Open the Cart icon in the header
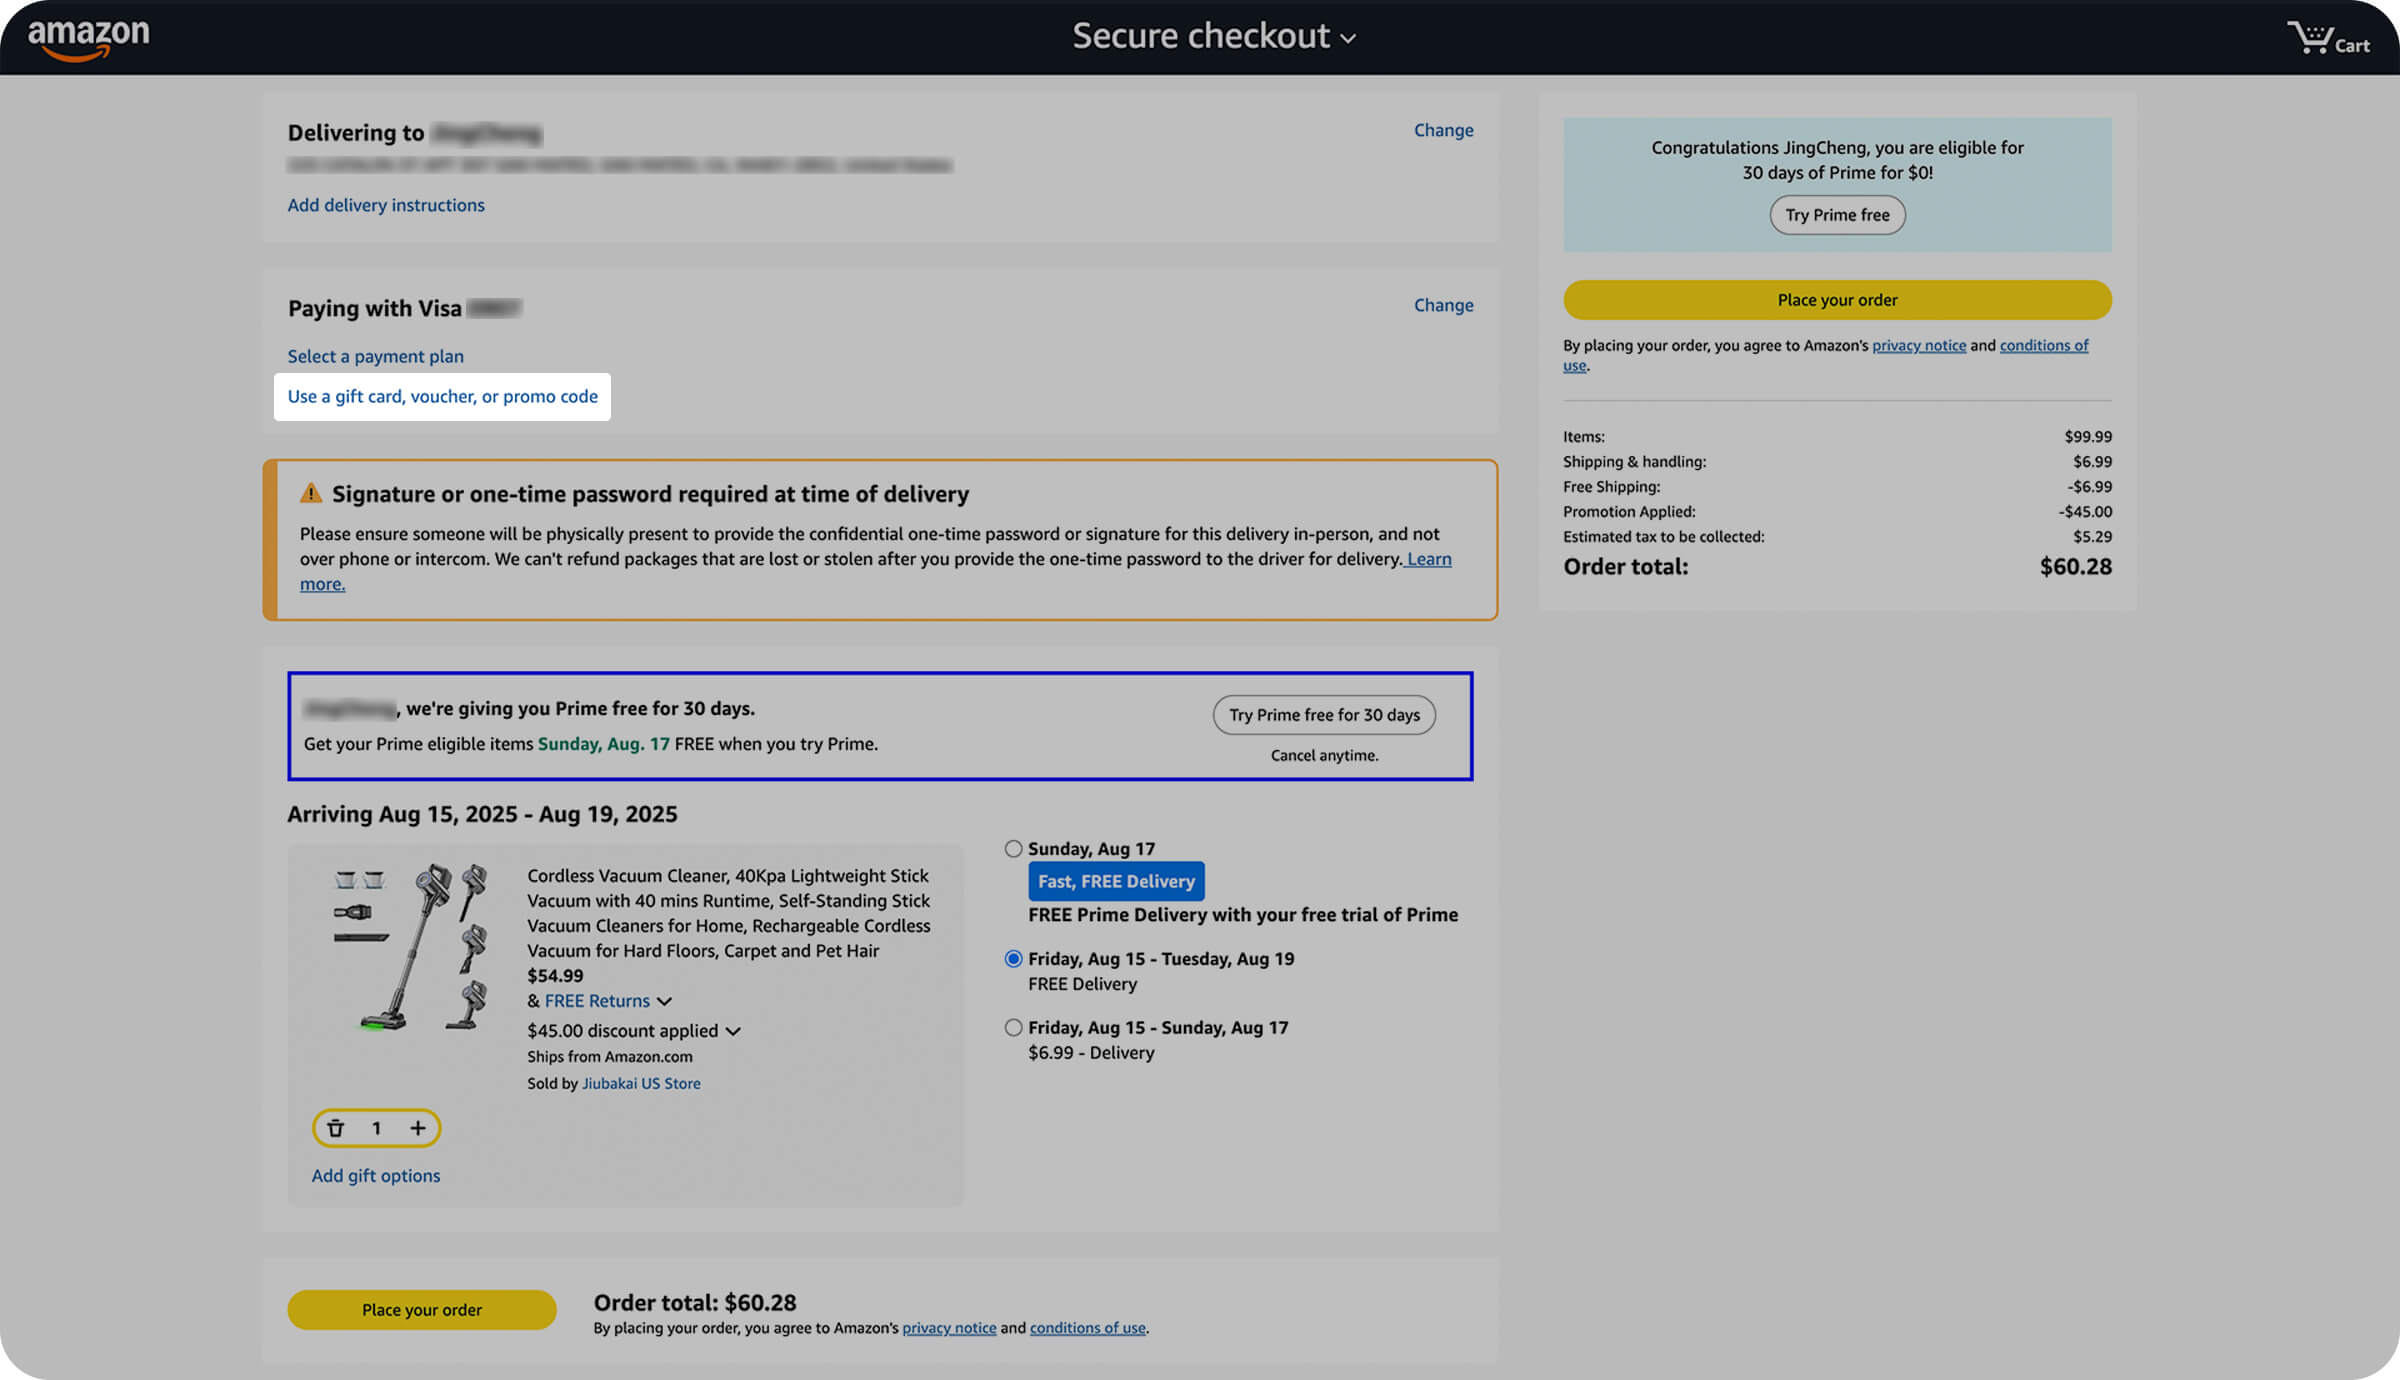 tap(2328, 39)
